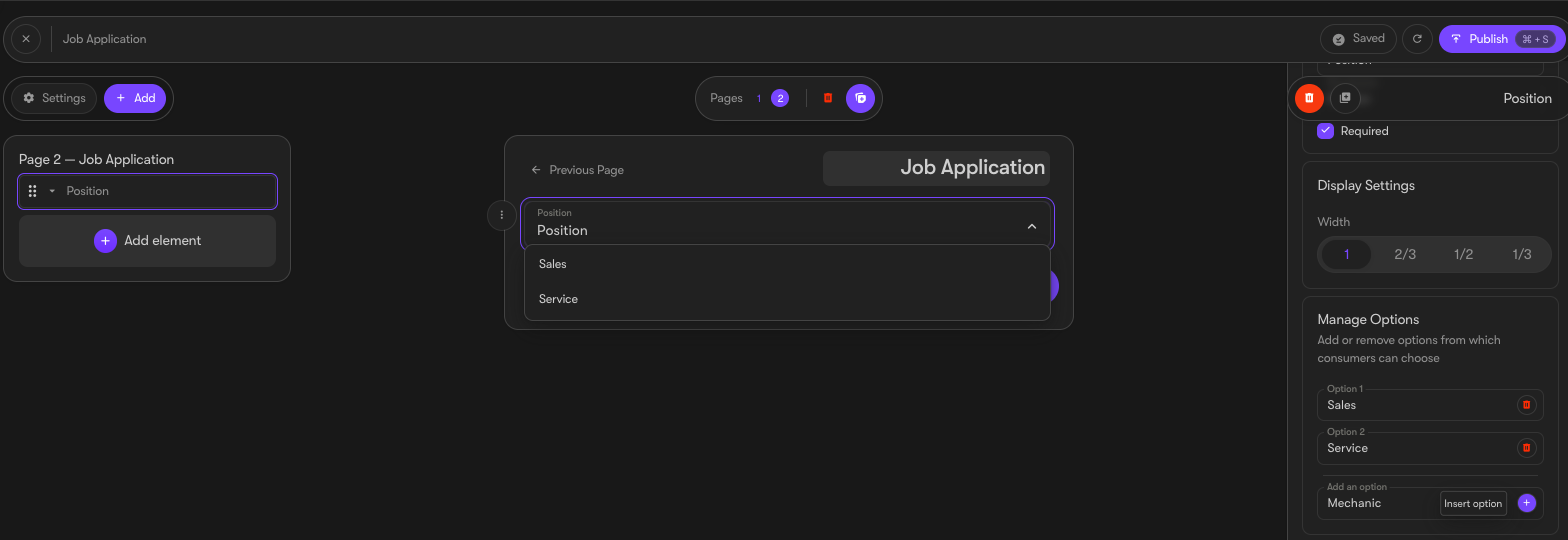
Task: Click the purple Add button
Action: pos(135,98)
